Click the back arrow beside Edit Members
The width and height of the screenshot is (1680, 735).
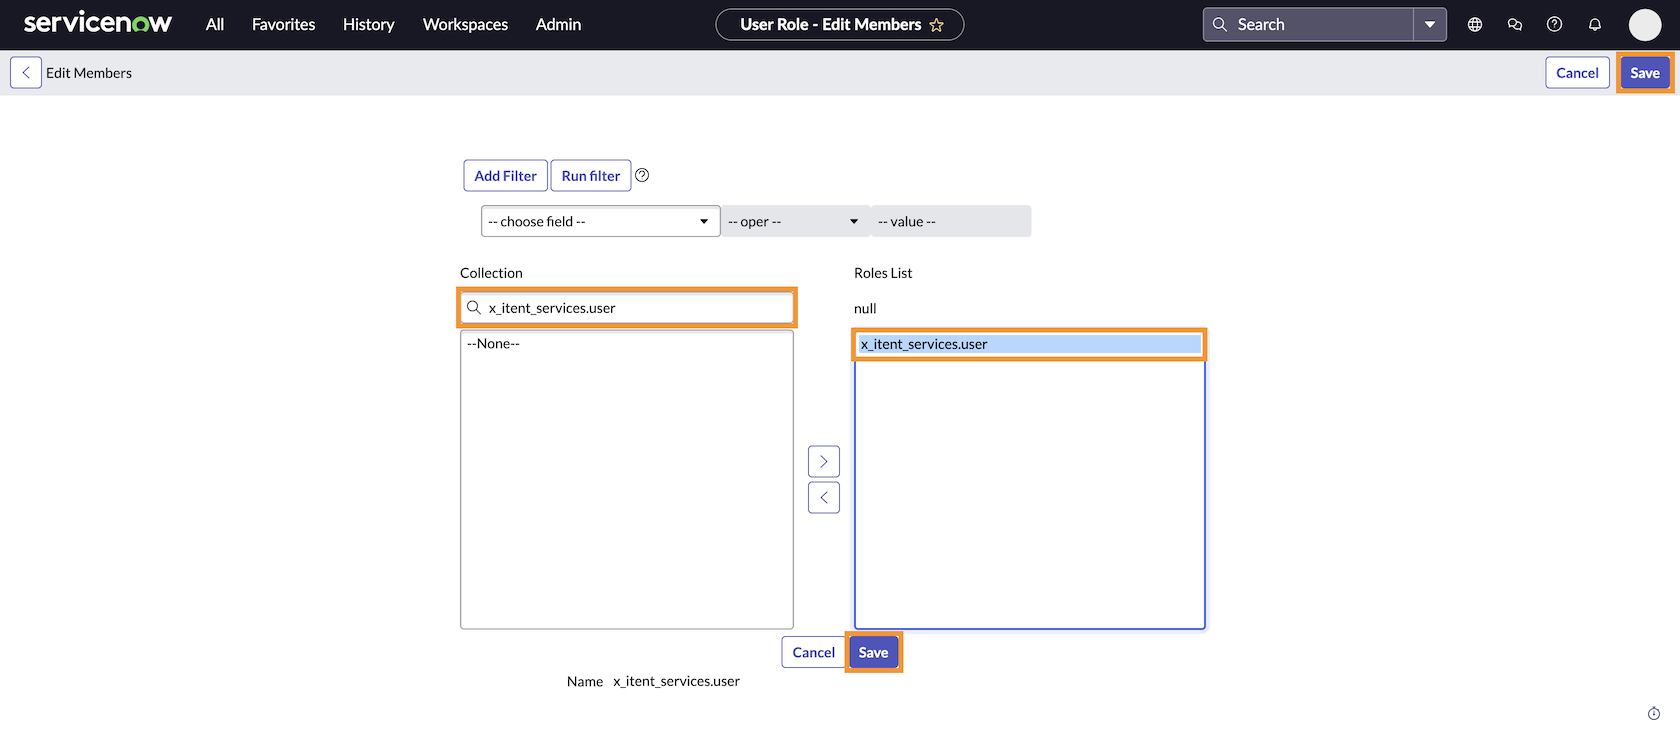pyautogui.click(x=26, y=73)
